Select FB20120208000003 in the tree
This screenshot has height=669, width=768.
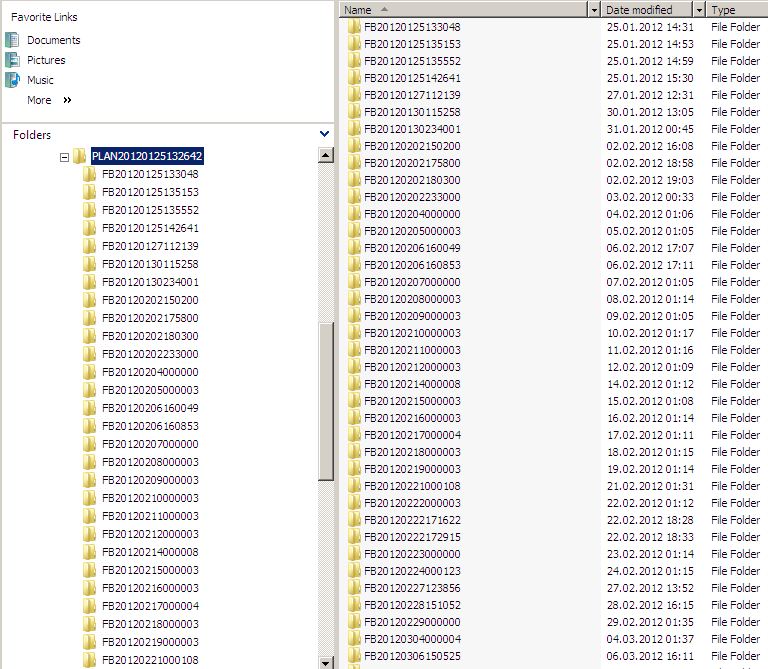pos(150,462)
